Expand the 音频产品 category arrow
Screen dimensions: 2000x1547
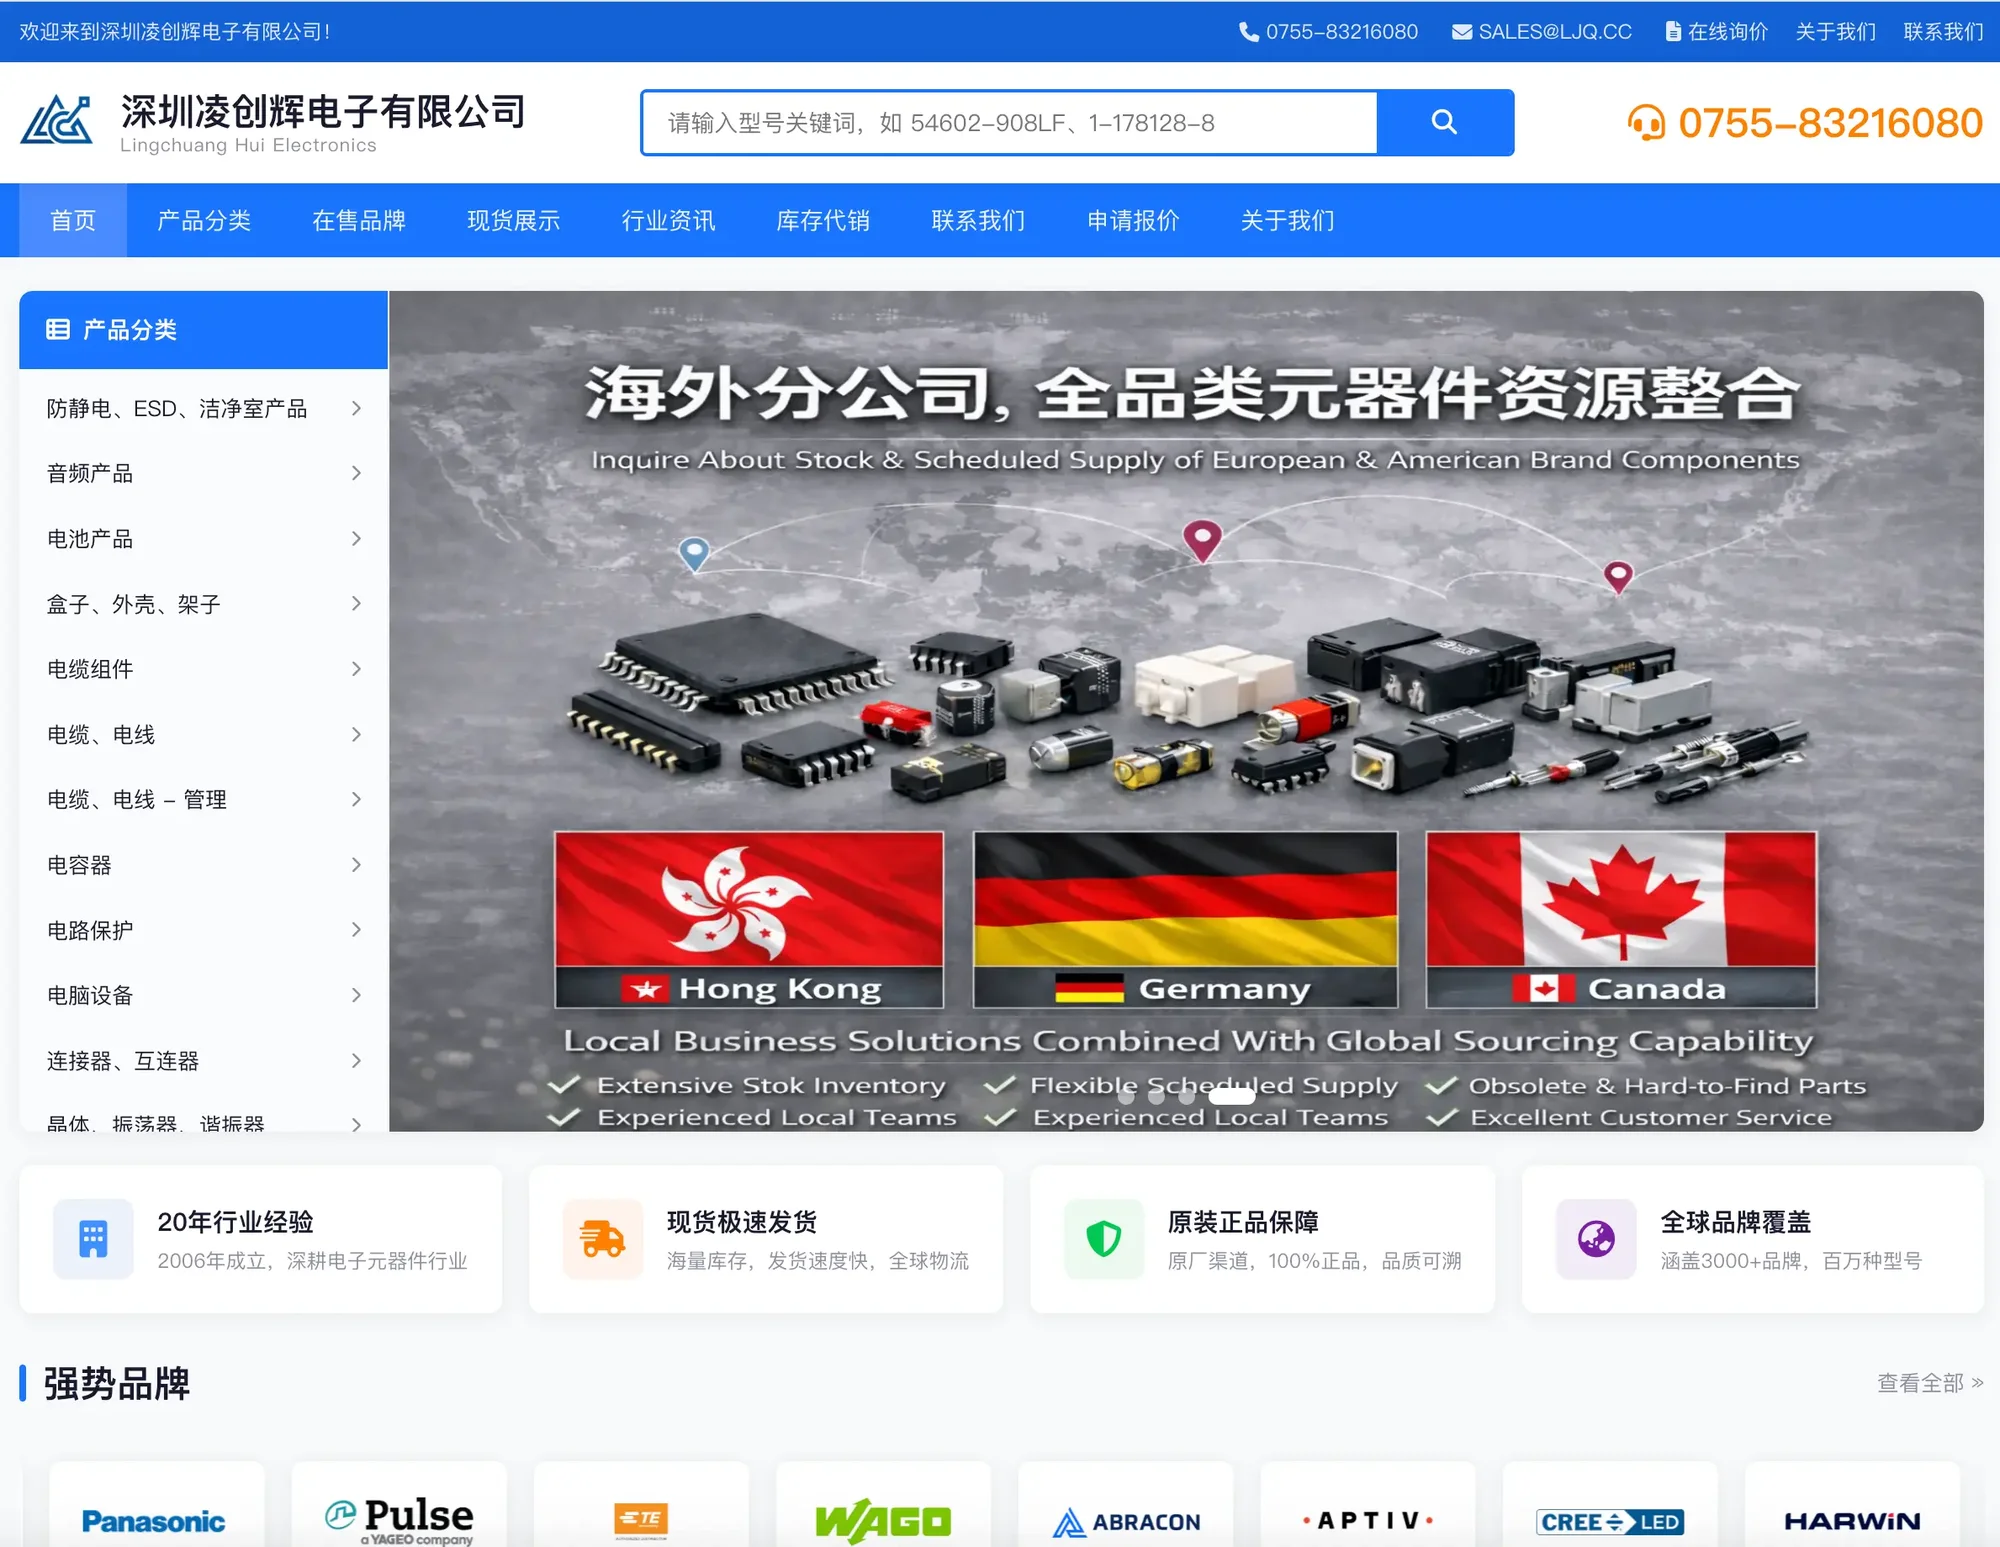pyautogui.click(x=356, y=473)
